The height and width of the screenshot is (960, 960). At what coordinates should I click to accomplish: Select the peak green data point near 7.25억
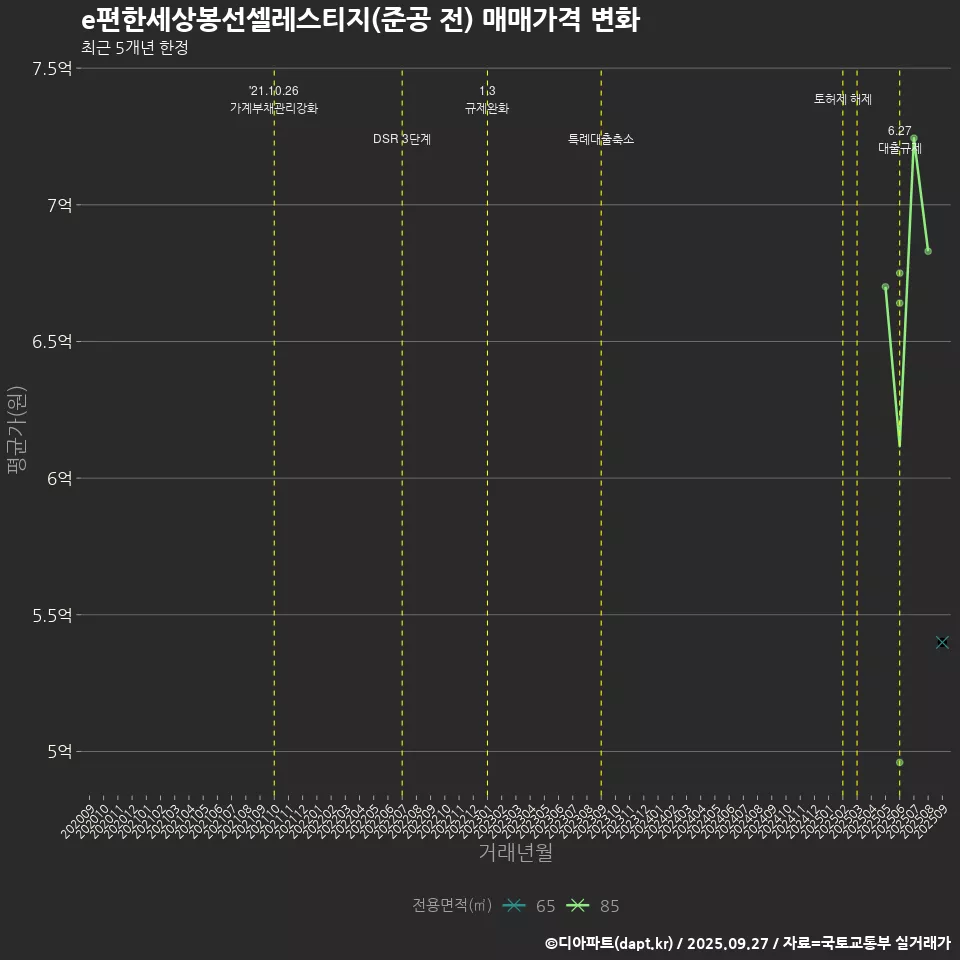(x=914, y=138)
